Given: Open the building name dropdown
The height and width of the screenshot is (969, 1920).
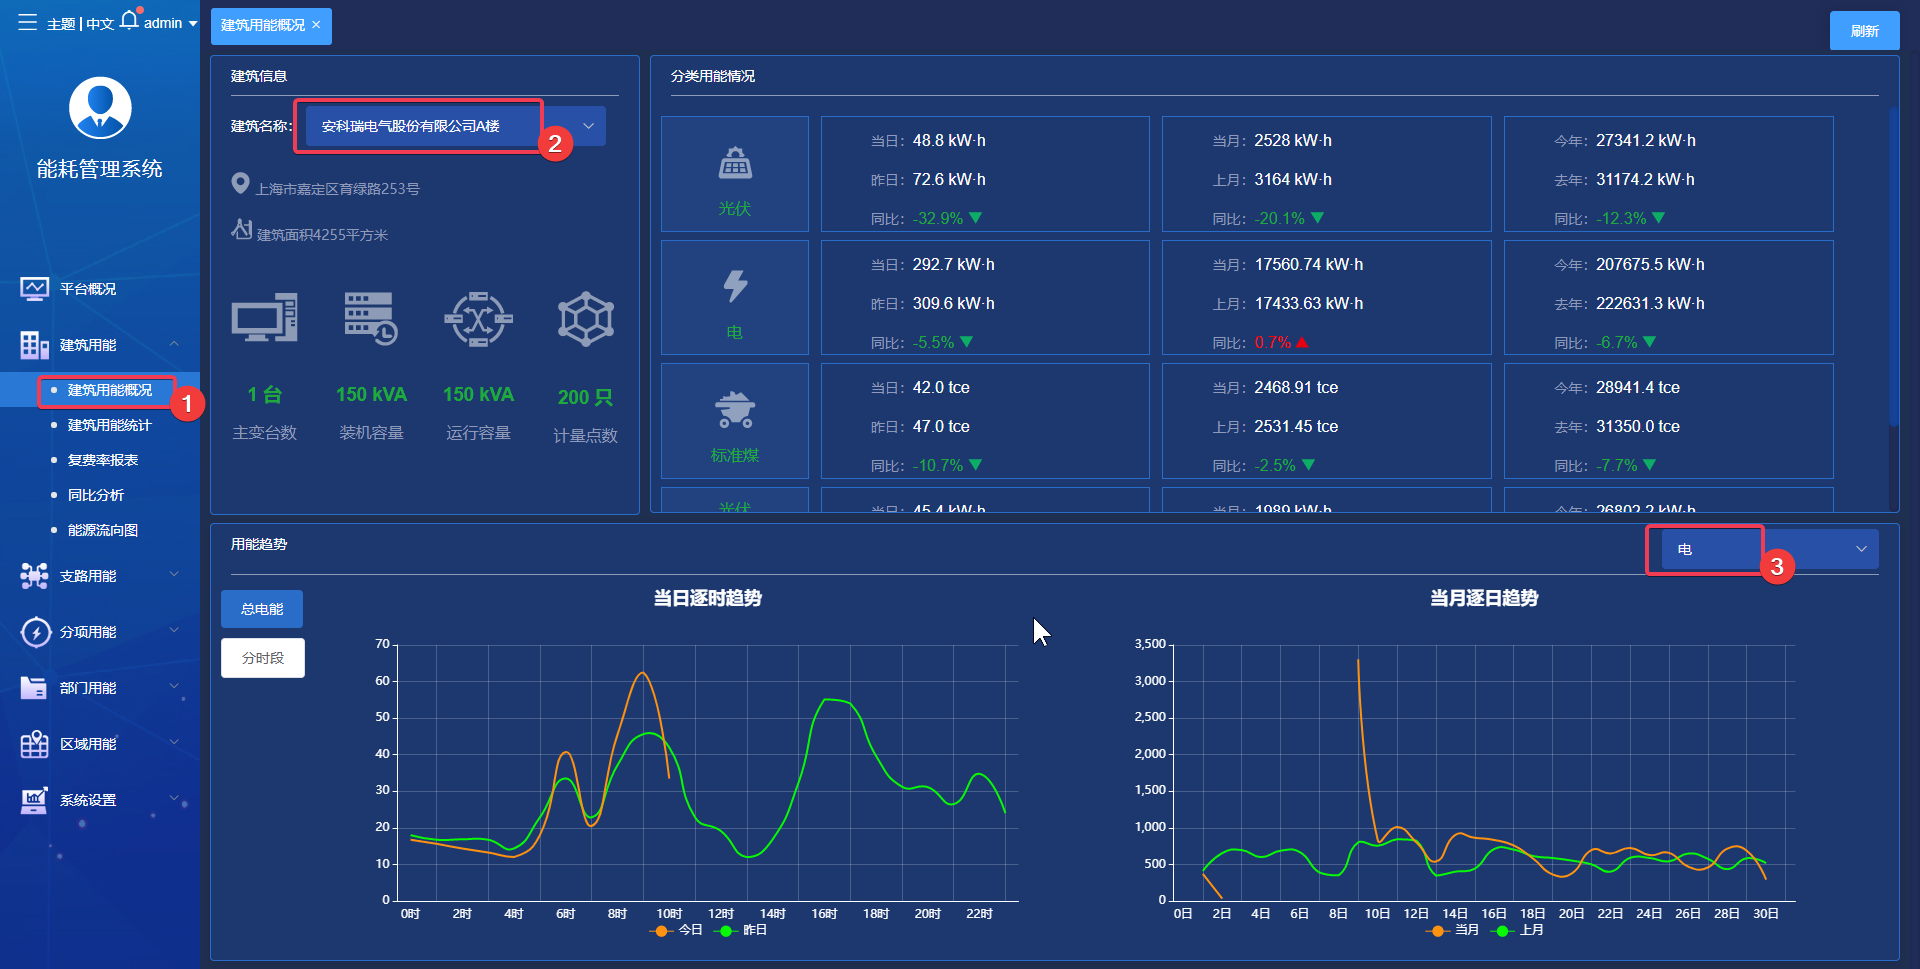Looking at the screenshot, I should 455,126.
